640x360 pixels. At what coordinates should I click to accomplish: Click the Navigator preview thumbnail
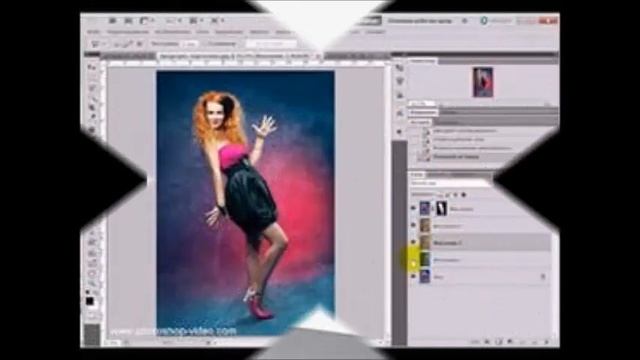pyautogui.click(x=483, y=82)
